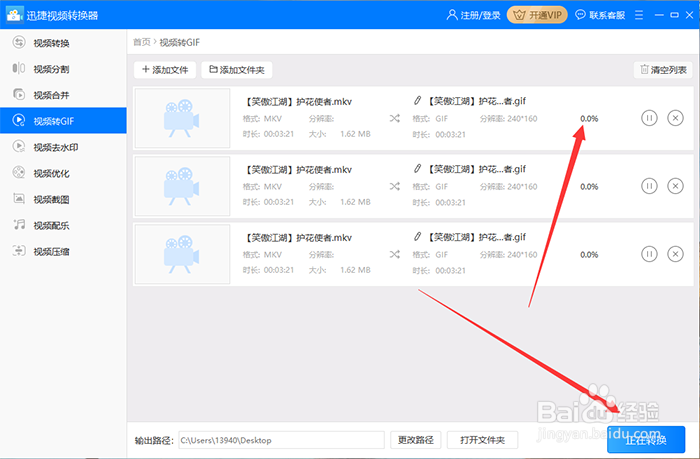700x459 pixels.
Task: Click the 视频分割 sidebar icon
Action: click(x=19, y=68)
